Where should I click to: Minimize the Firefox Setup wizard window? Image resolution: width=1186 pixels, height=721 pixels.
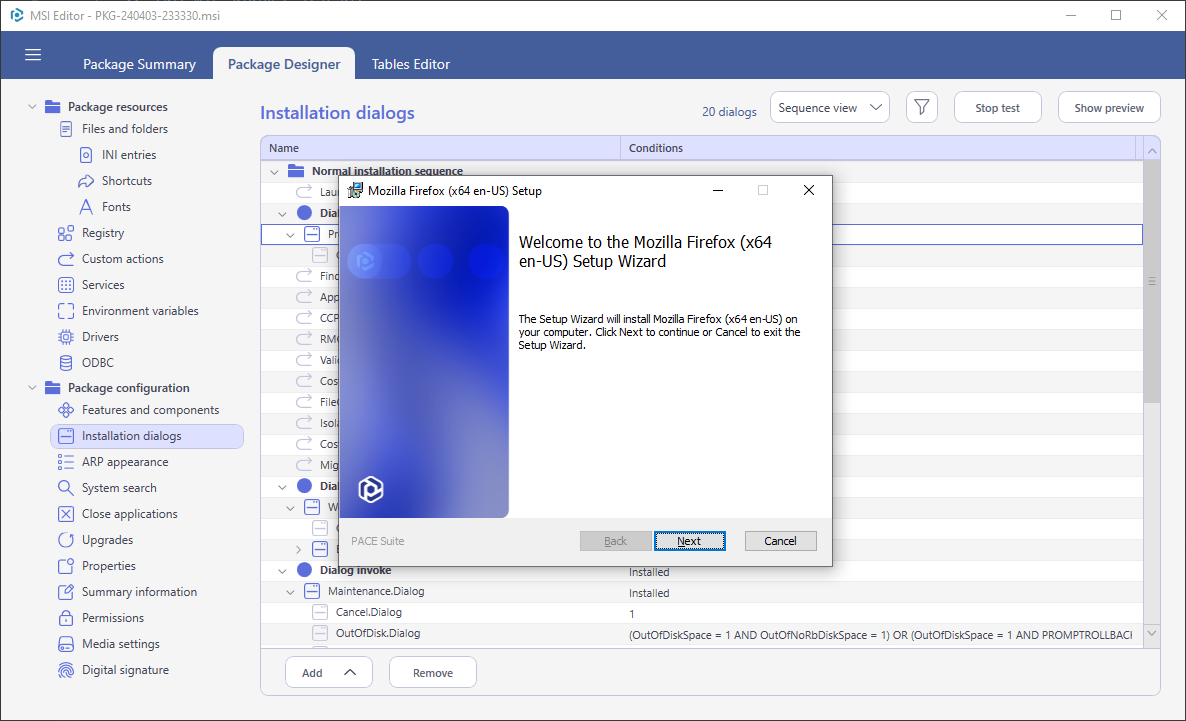coord(718,190)
